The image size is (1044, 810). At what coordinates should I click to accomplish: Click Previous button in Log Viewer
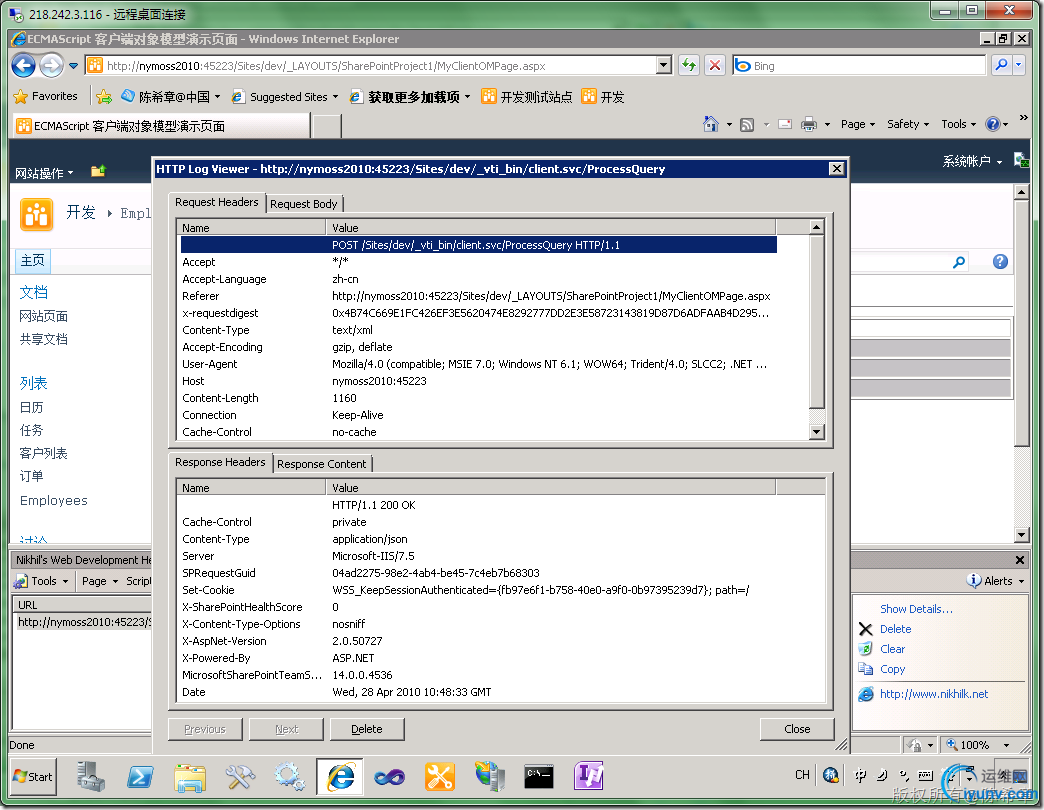(x=205, y=729)
